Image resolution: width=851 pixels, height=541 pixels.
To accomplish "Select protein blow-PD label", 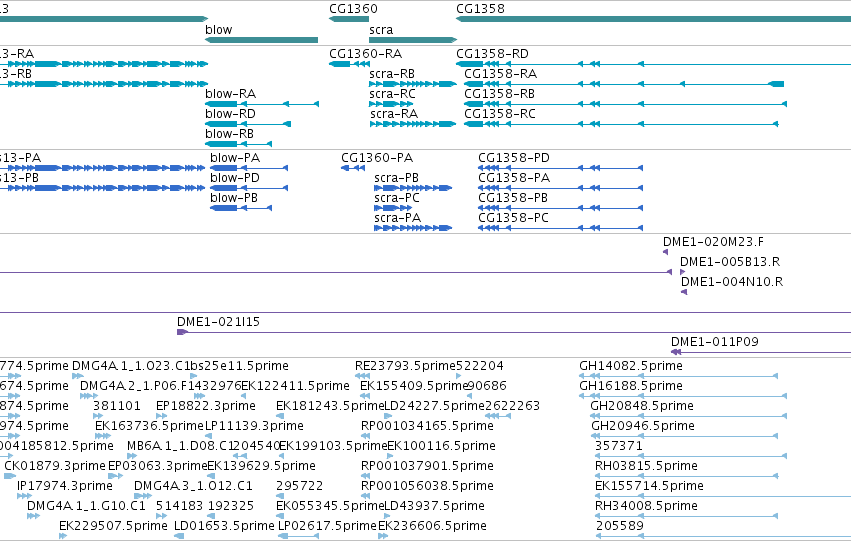I will click(235, 178).
